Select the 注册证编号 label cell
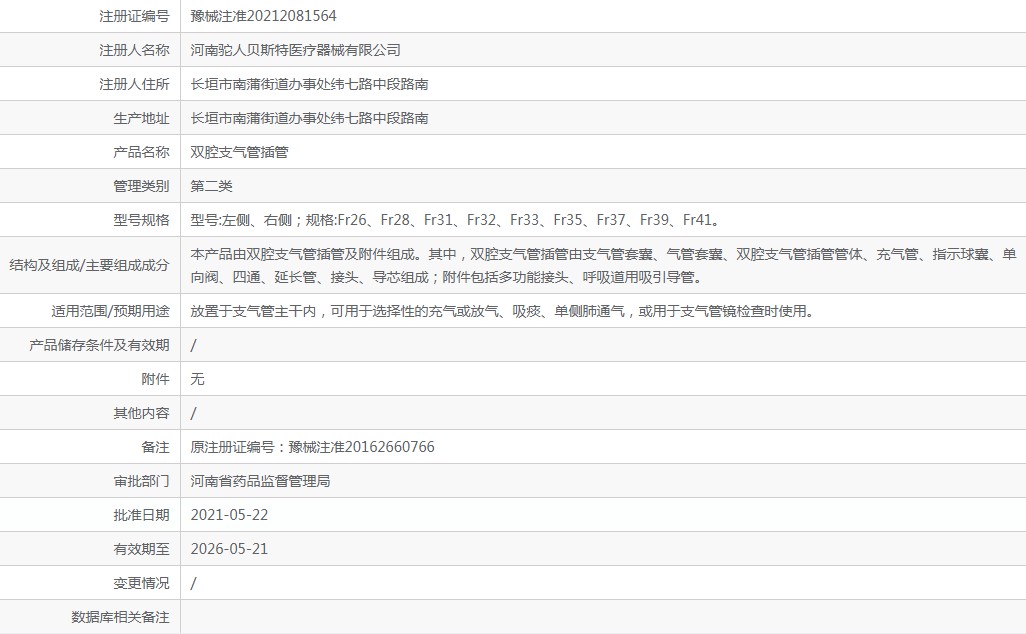1026x634 pixels. pos(134,16)
